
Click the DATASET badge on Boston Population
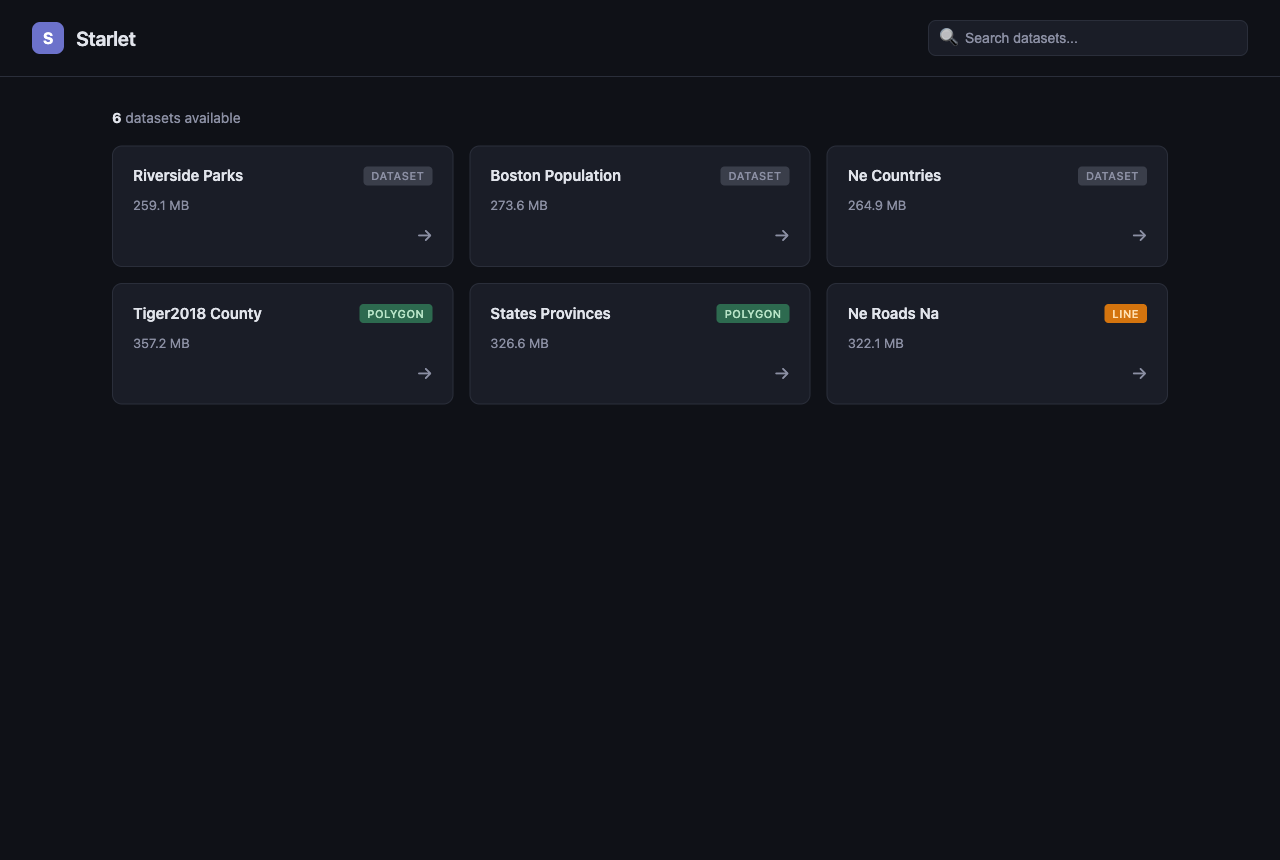[755, 176]
